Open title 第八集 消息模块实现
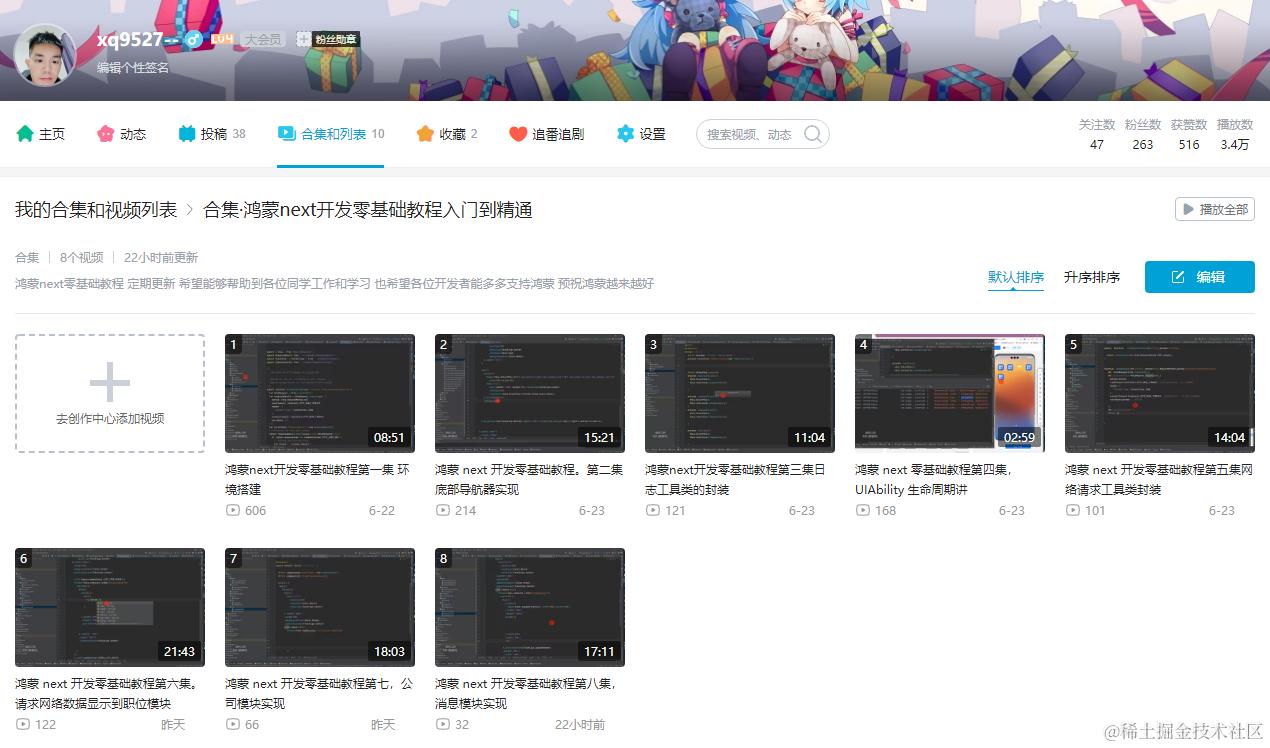This screenshot has width=1270, height=748. pos(526,693)
